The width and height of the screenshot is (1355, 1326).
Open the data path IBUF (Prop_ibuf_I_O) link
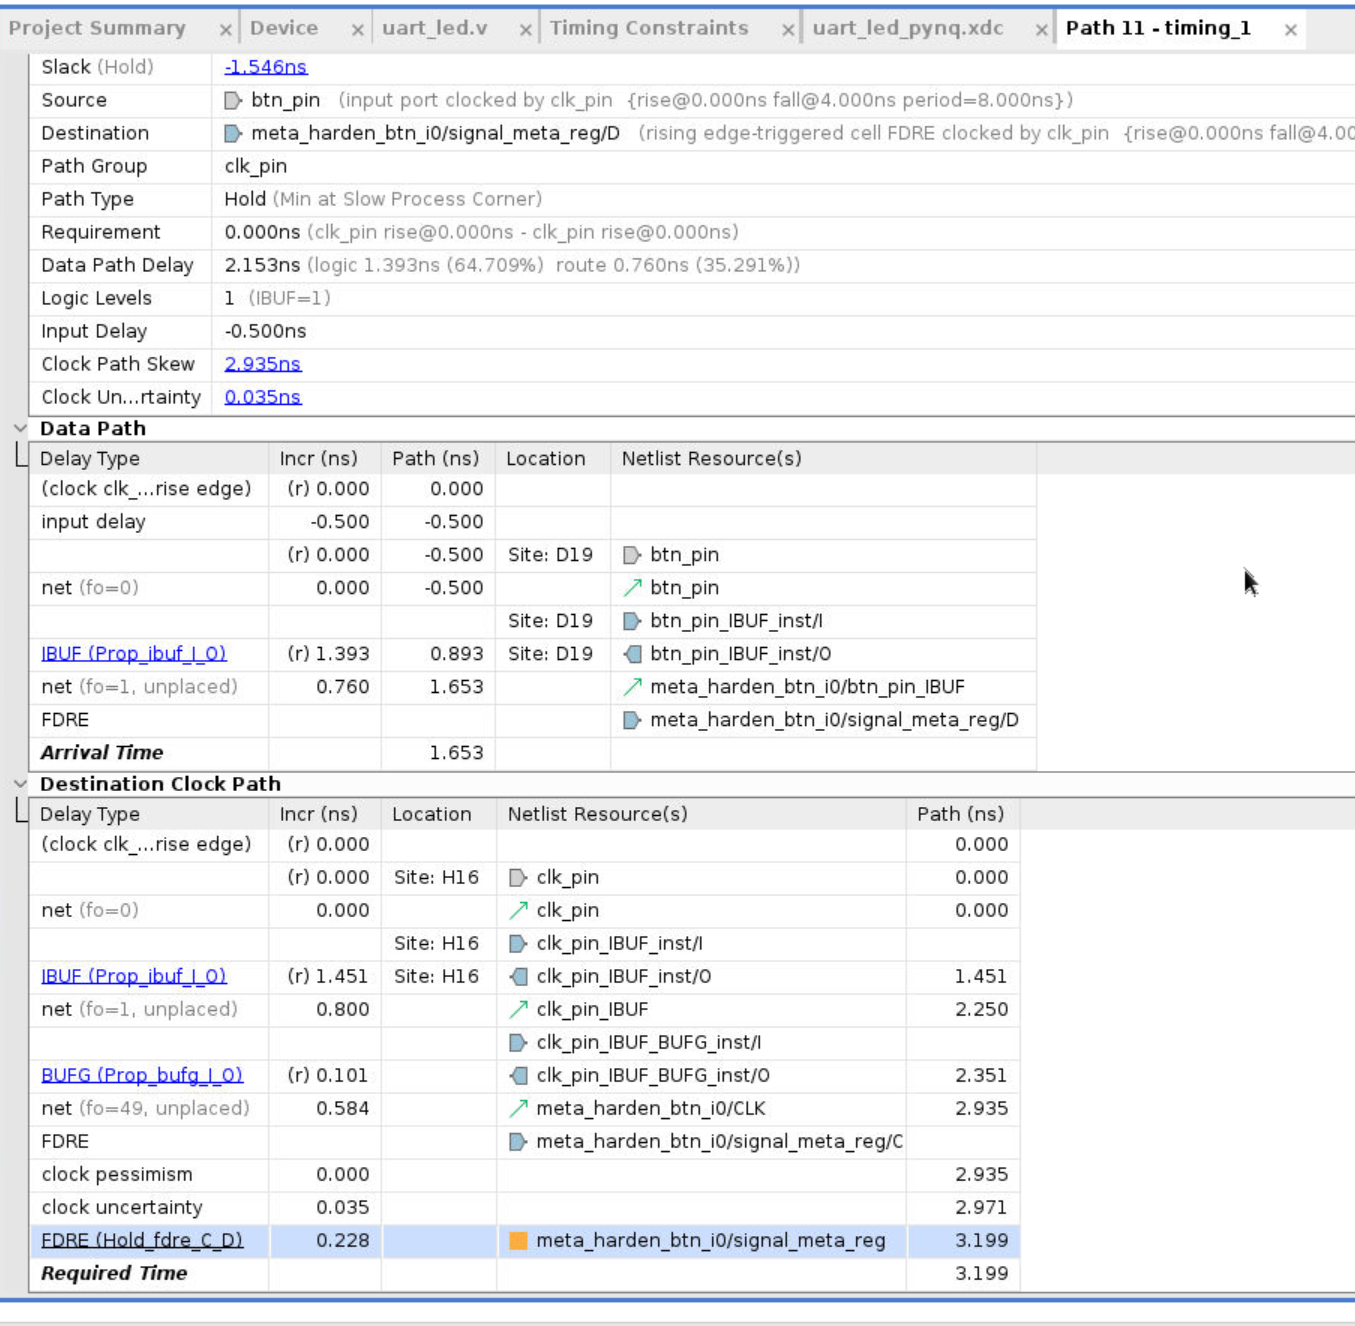click(x=134, y=653)
